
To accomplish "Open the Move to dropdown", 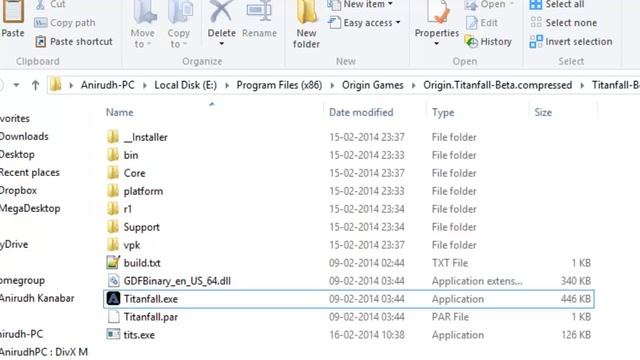I will click(143, 24).
